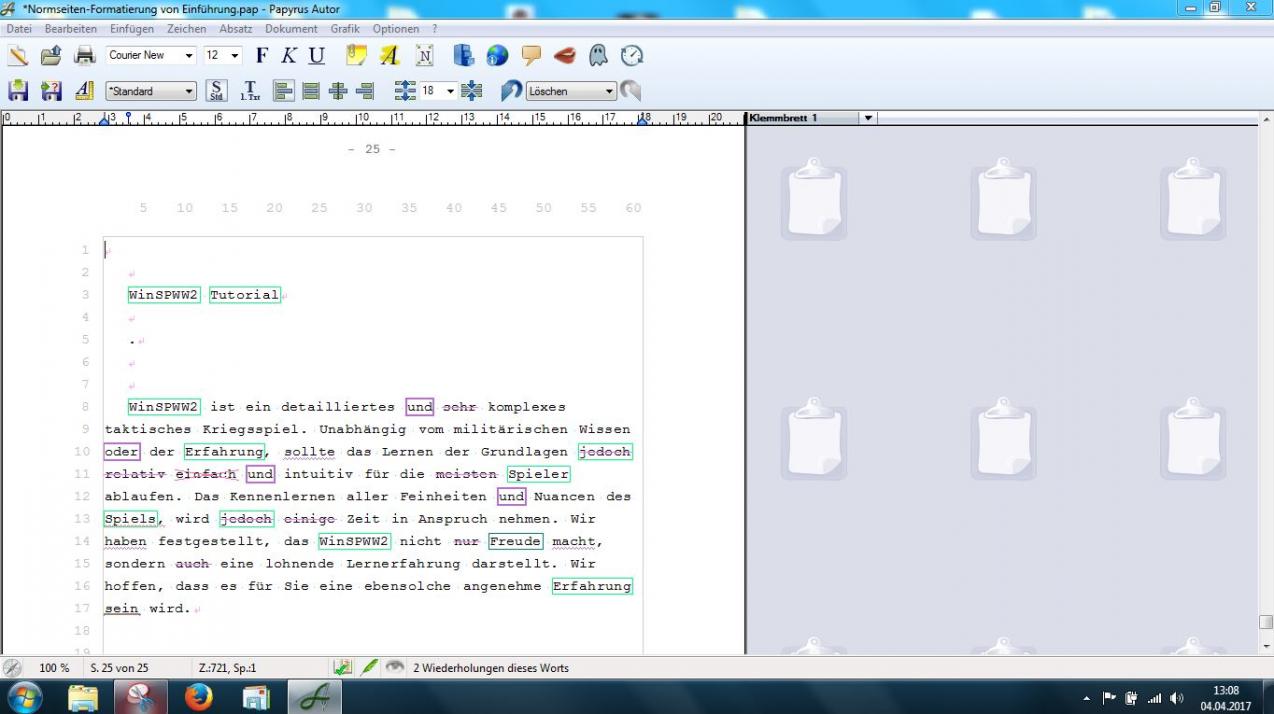Click the vertical scrollbar thumb on the right
This screenshot has width=1274, height=714.
(x=1266, y=622)
